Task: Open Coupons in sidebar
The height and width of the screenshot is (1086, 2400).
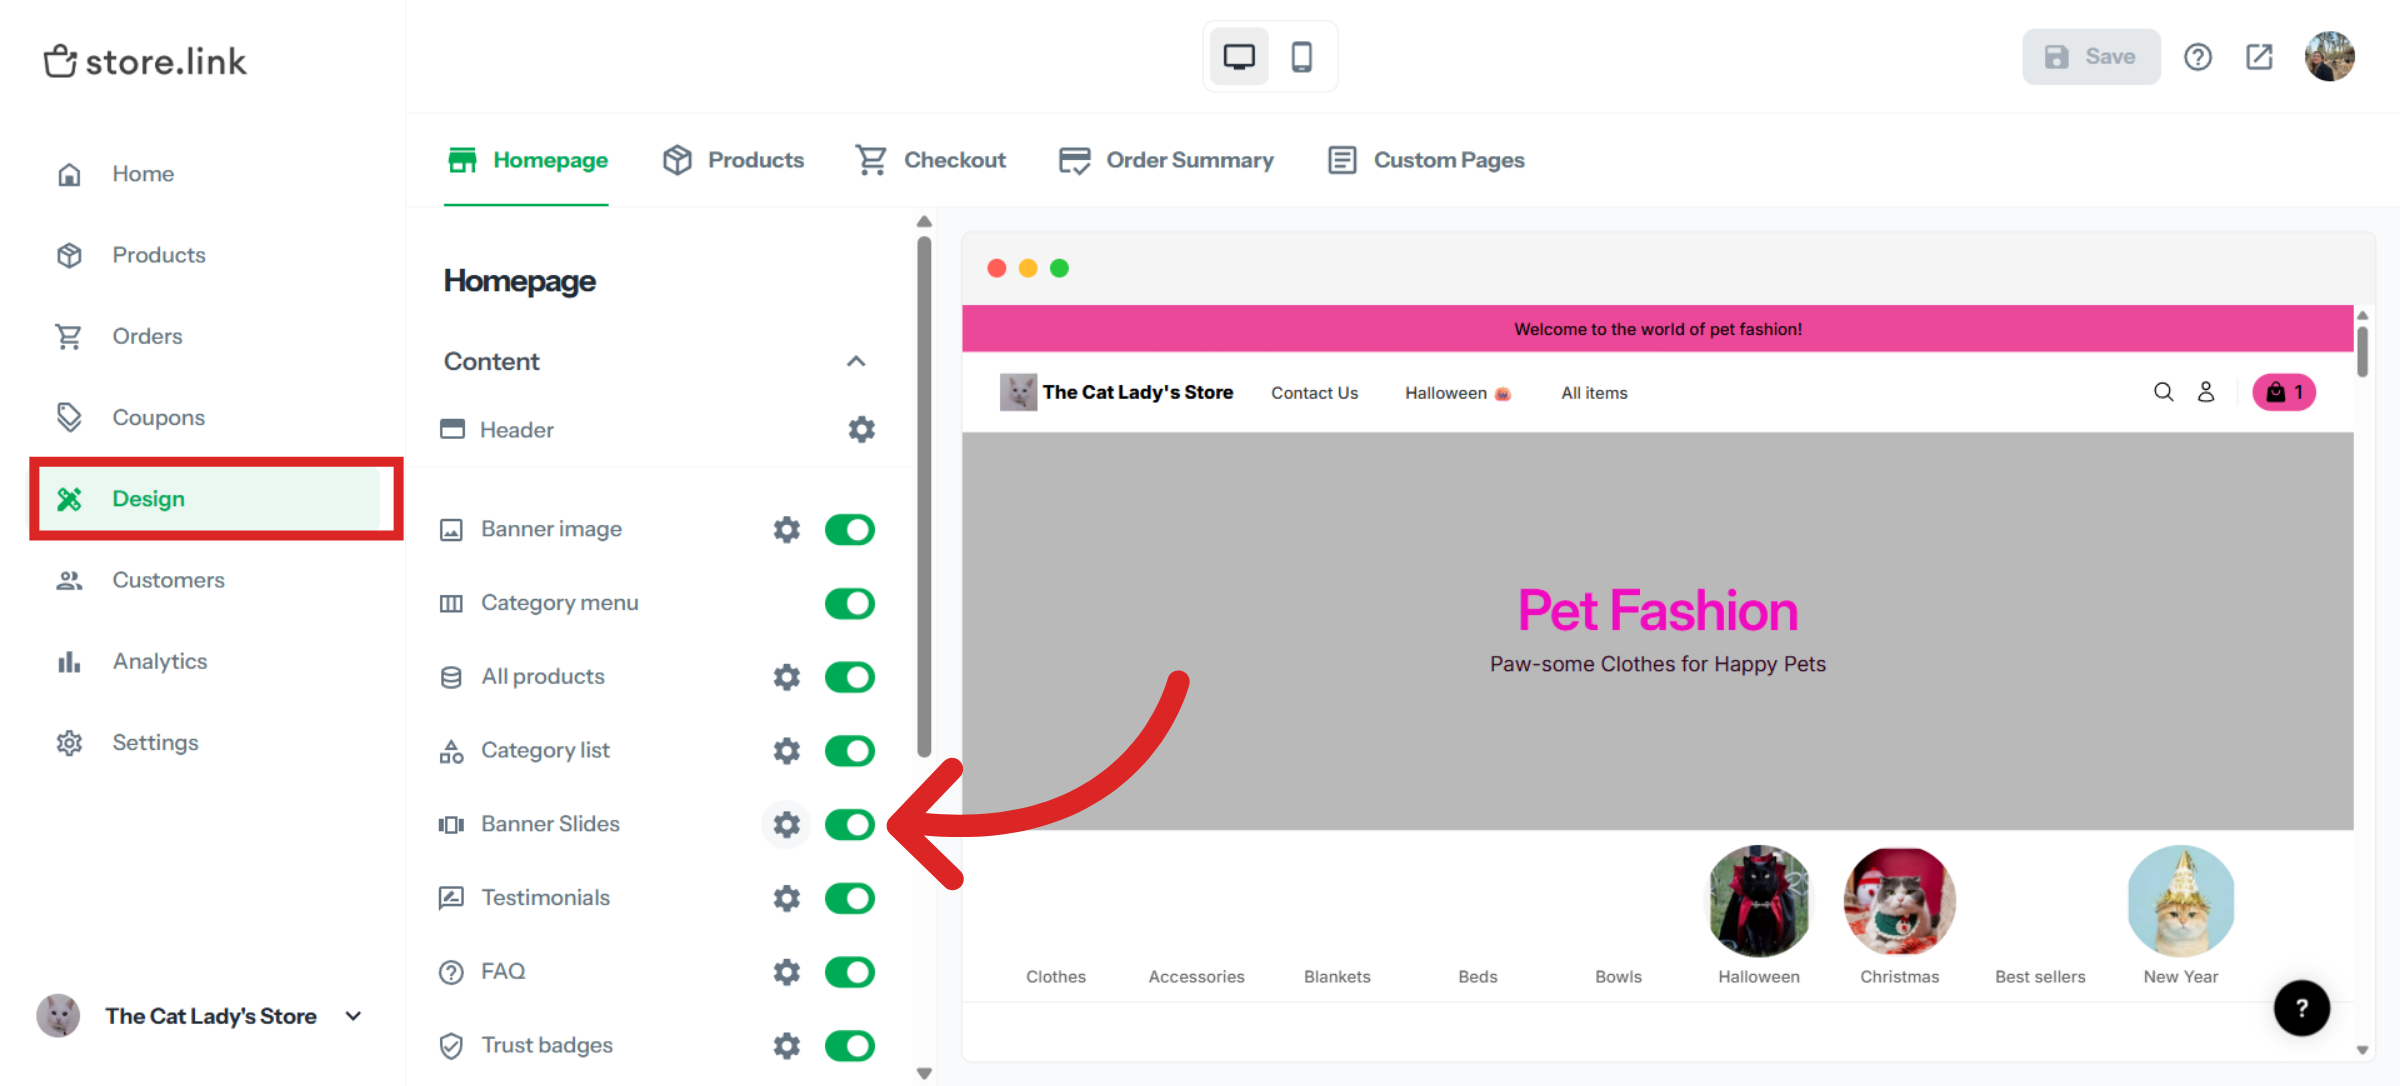Action: click(158, 417)
